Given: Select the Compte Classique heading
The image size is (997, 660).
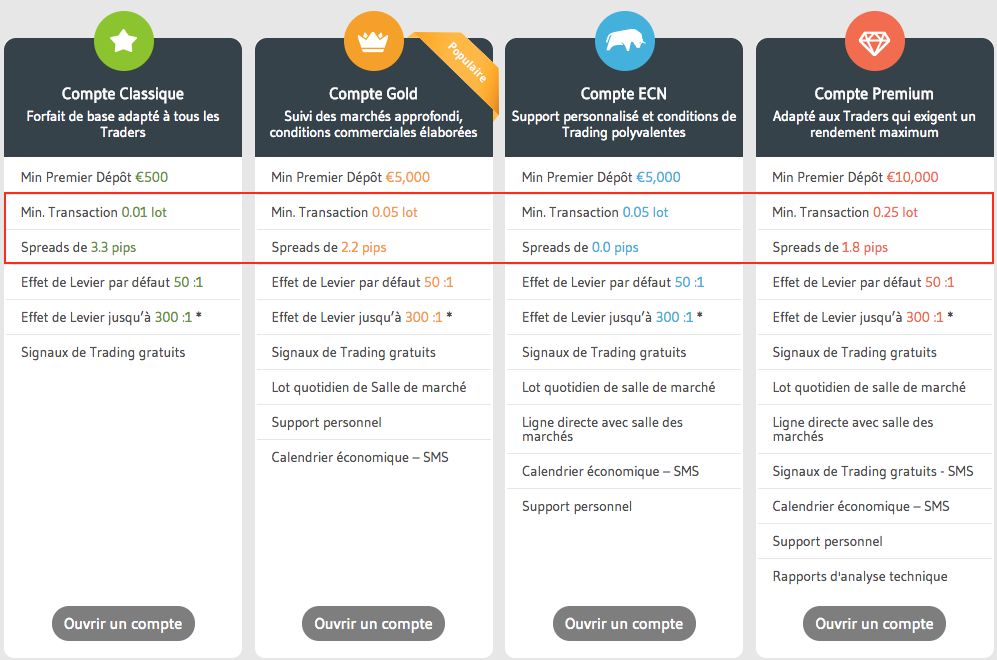Looking at the screenshot, I should [x=123, y=94].
